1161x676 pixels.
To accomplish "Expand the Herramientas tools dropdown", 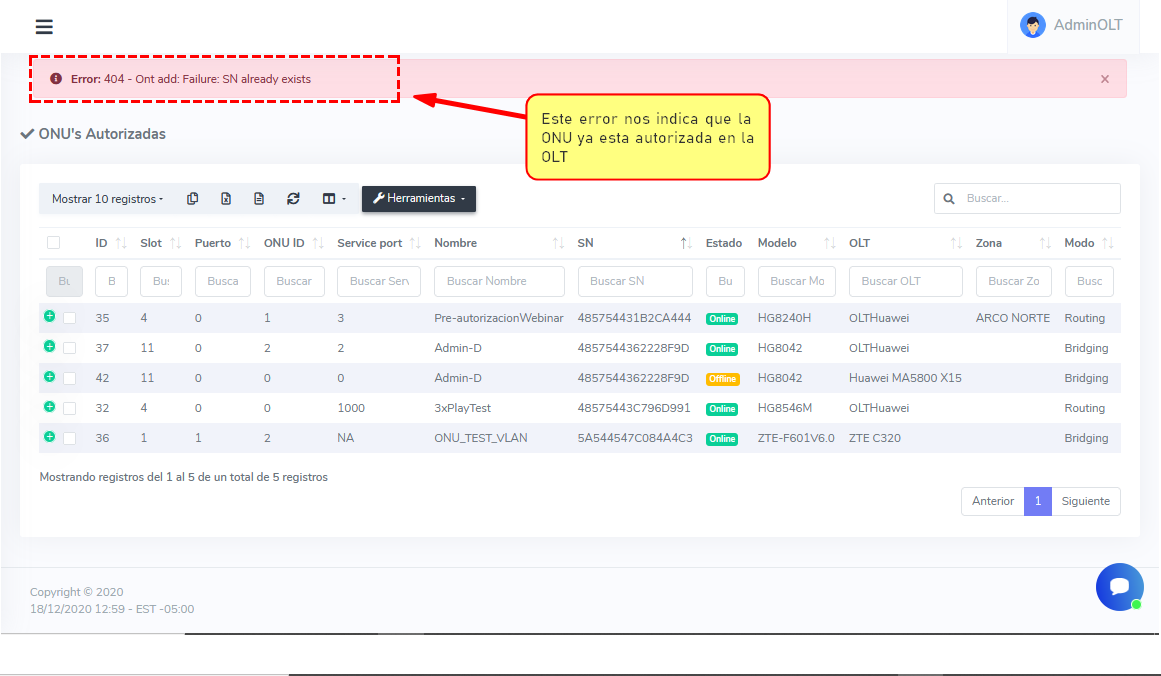I will point(418,199).
